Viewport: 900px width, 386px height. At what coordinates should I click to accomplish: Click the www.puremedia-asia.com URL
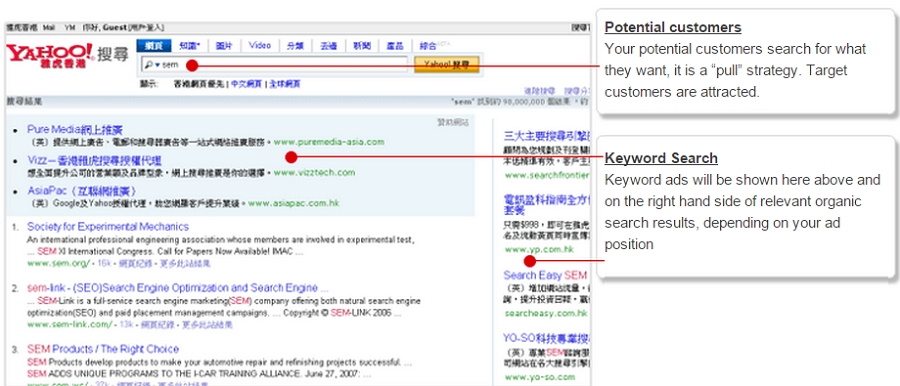[x=329, y=142]
